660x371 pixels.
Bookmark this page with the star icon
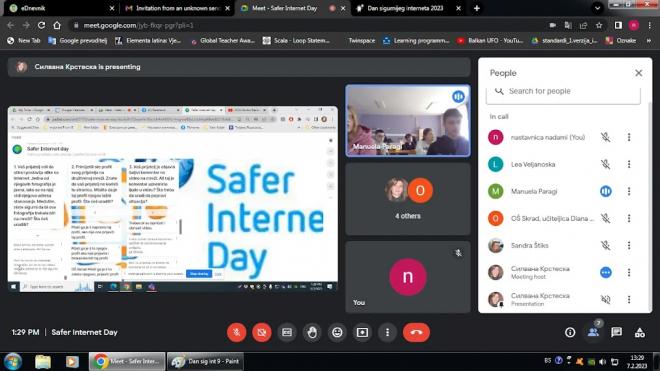(599, 25)
